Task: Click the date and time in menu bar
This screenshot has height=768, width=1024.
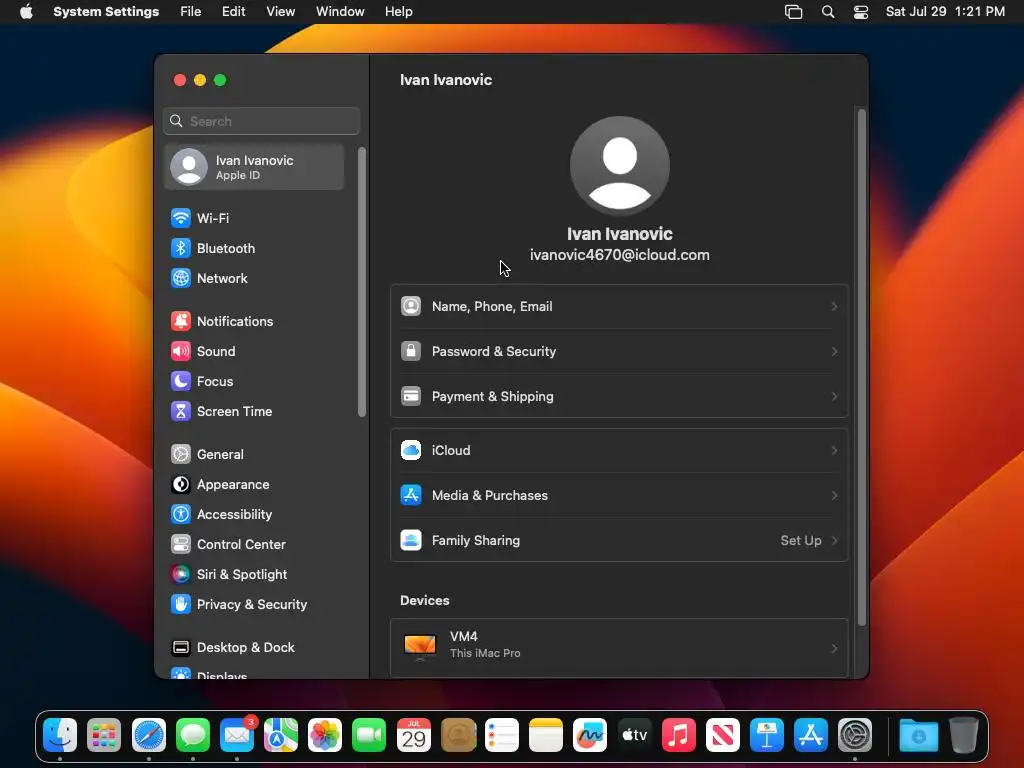Action: click(945, 12)
